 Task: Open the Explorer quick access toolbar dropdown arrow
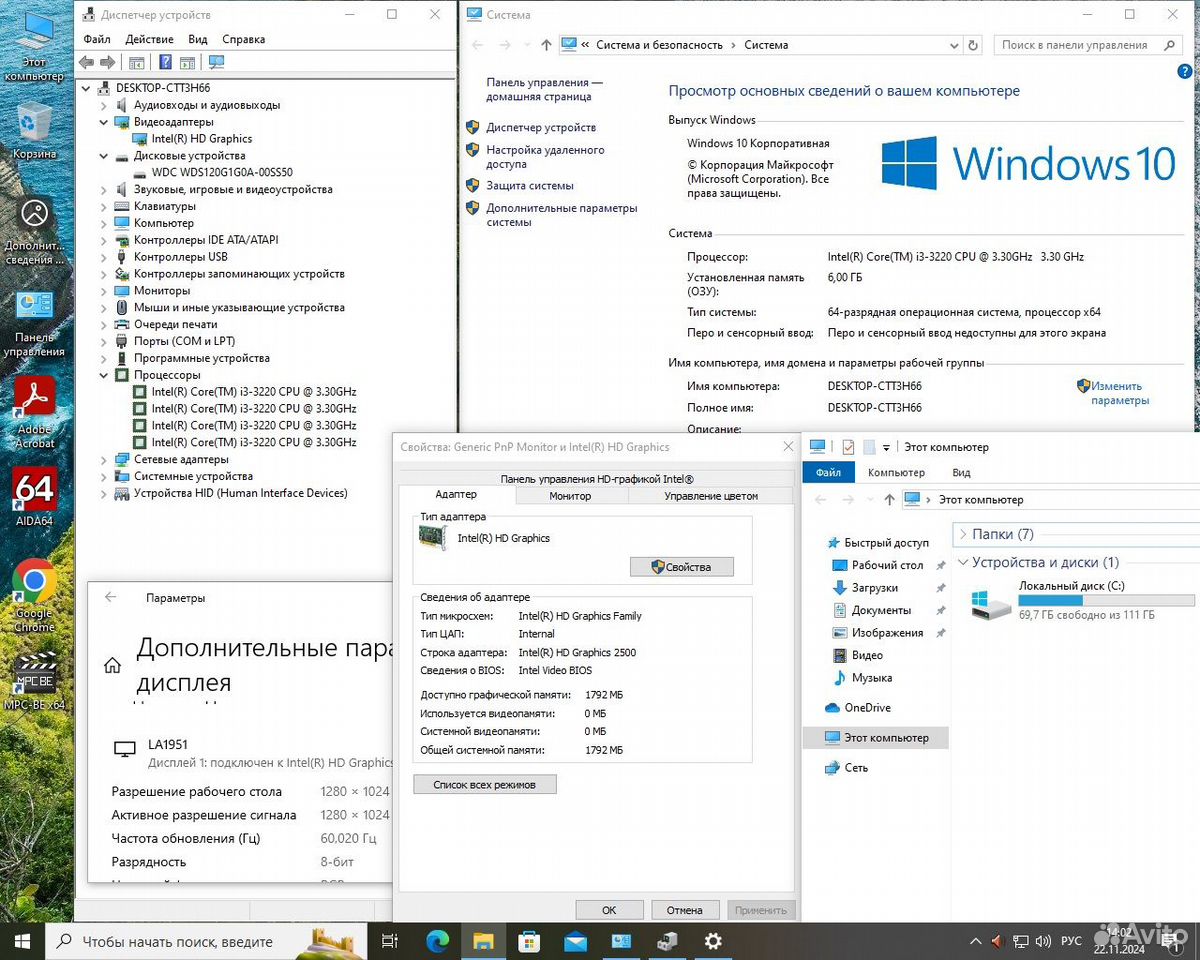click(886, 447)
